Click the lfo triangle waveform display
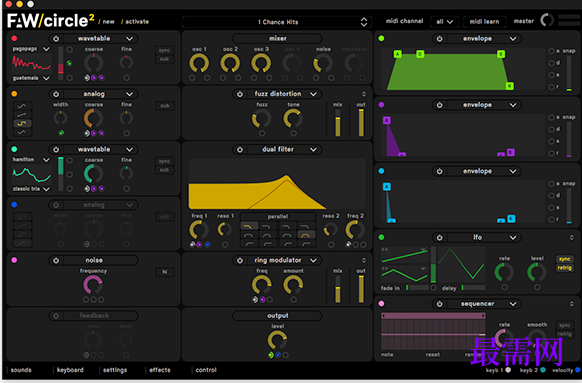The image size is (582, 383). pos(461,265)
